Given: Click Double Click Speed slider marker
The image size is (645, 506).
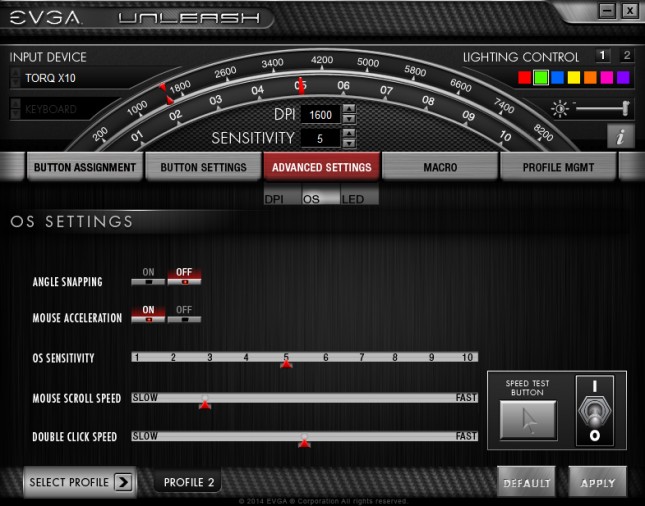Looking at the screenshot, I should point(304,441).
